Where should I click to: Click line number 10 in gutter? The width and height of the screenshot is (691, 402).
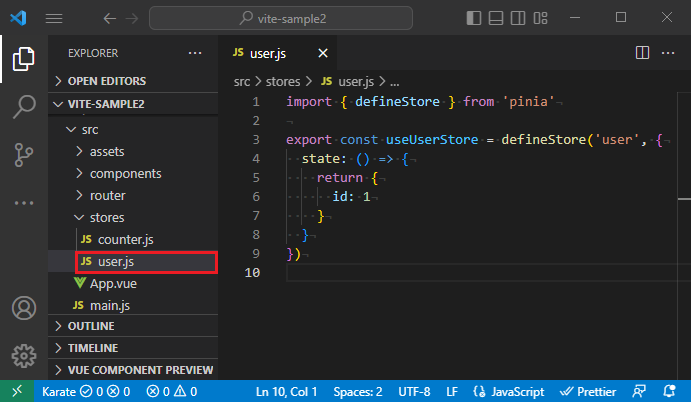(252, 273)
